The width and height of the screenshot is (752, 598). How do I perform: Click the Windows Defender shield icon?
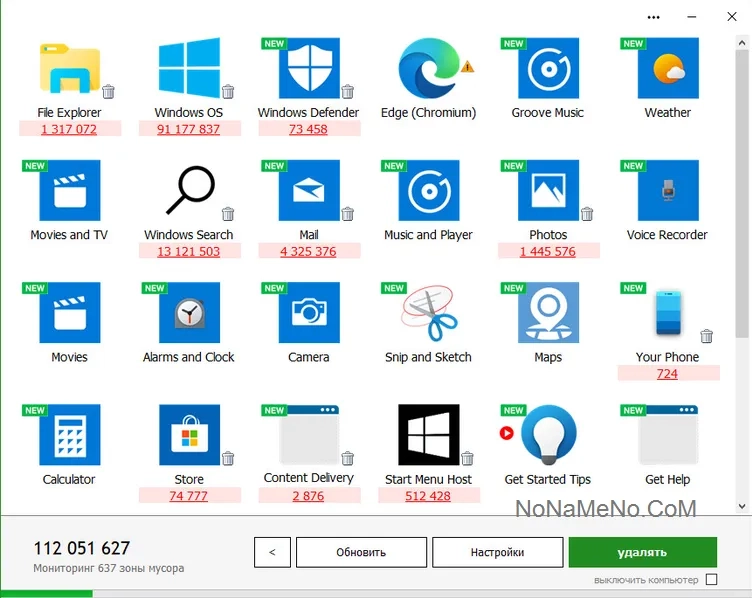(309, 68)
